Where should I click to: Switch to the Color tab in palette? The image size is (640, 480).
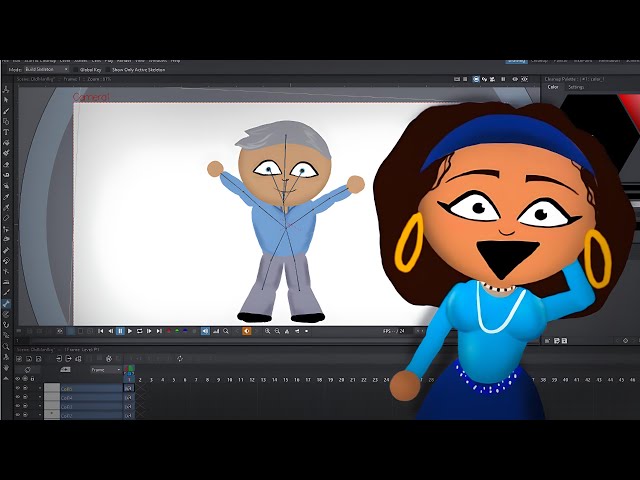tap(553, 87)
